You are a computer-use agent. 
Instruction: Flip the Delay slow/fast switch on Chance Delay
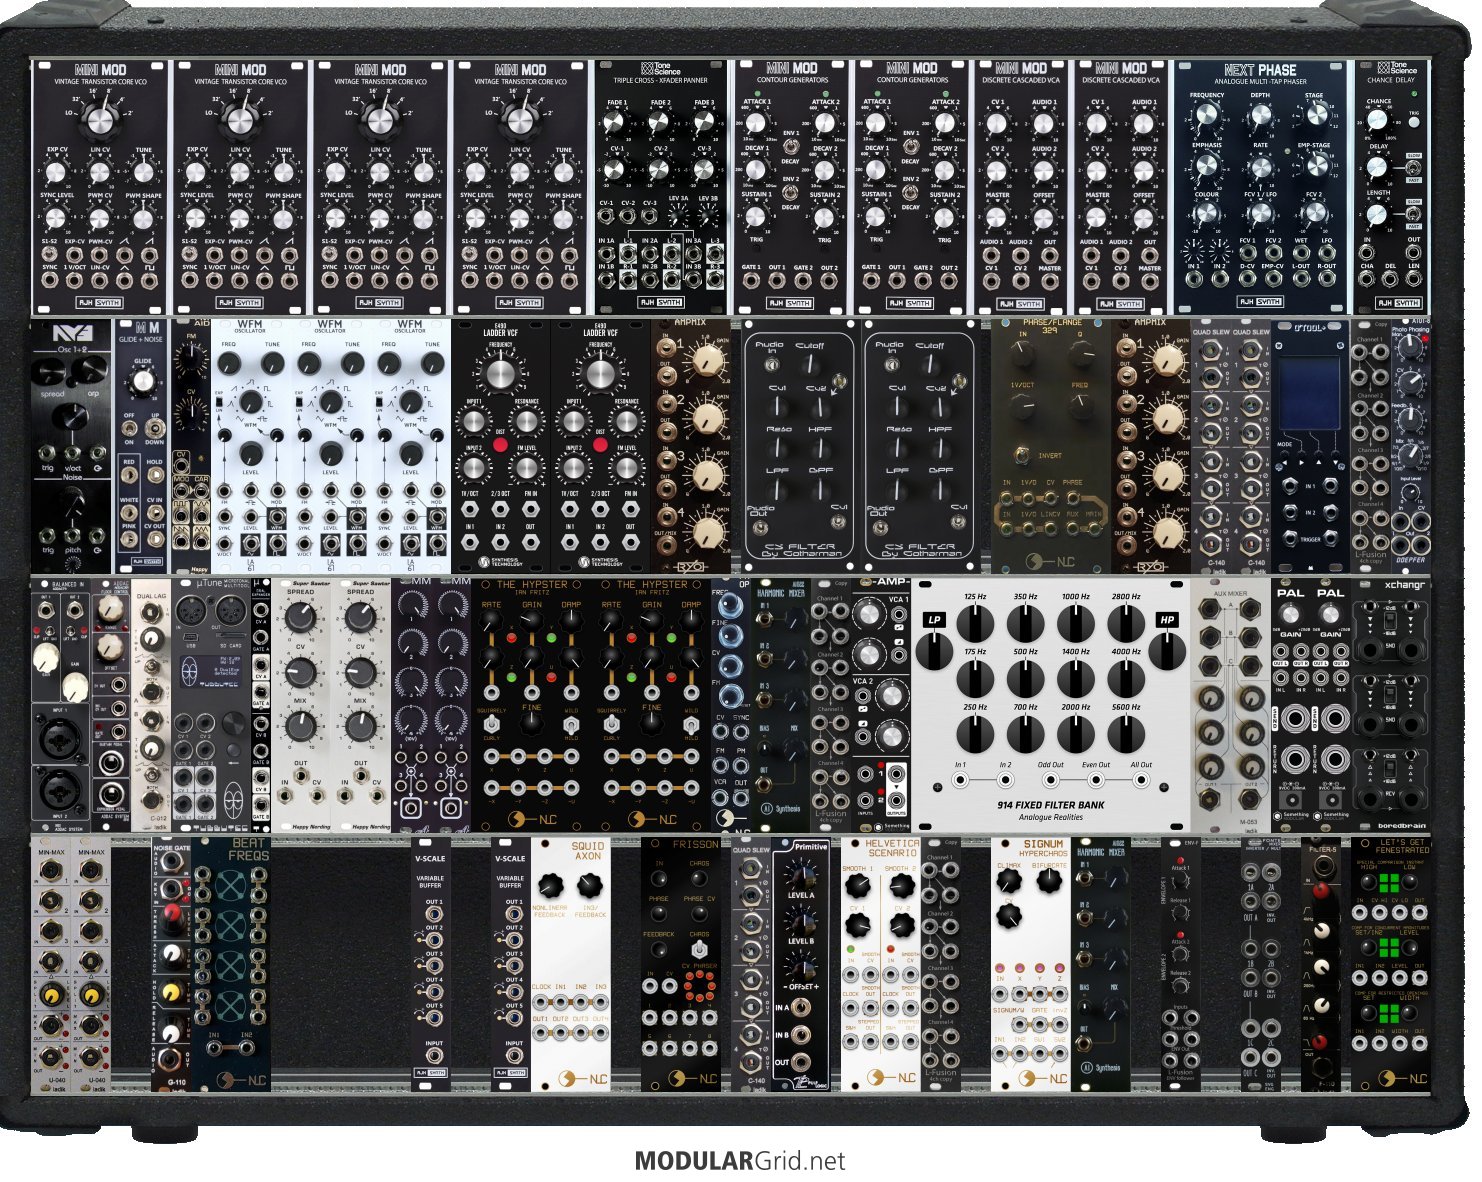[1414, 168]
